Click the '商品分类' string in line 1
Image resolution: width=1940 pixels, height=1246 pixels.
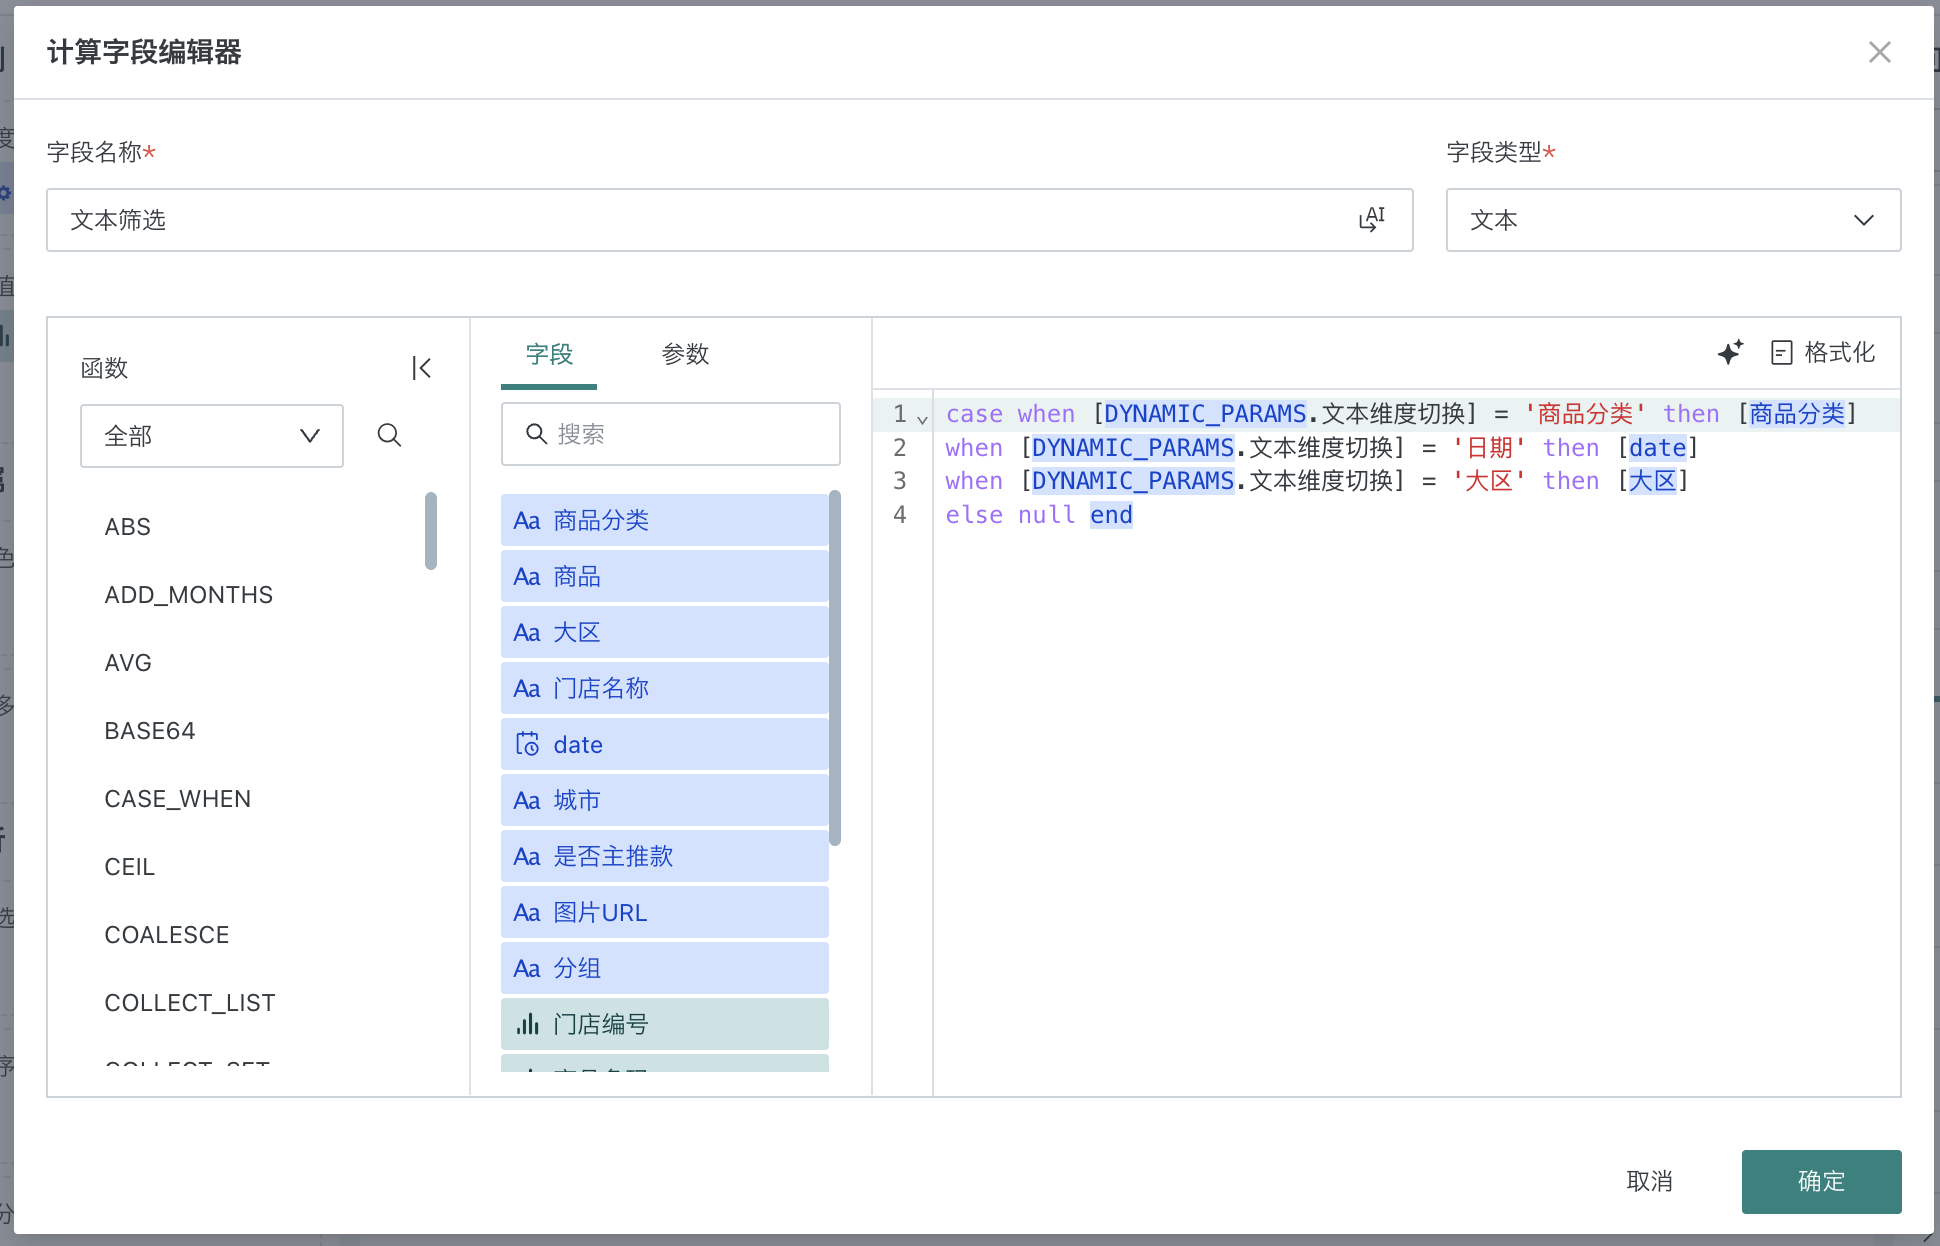point(1585,413)
